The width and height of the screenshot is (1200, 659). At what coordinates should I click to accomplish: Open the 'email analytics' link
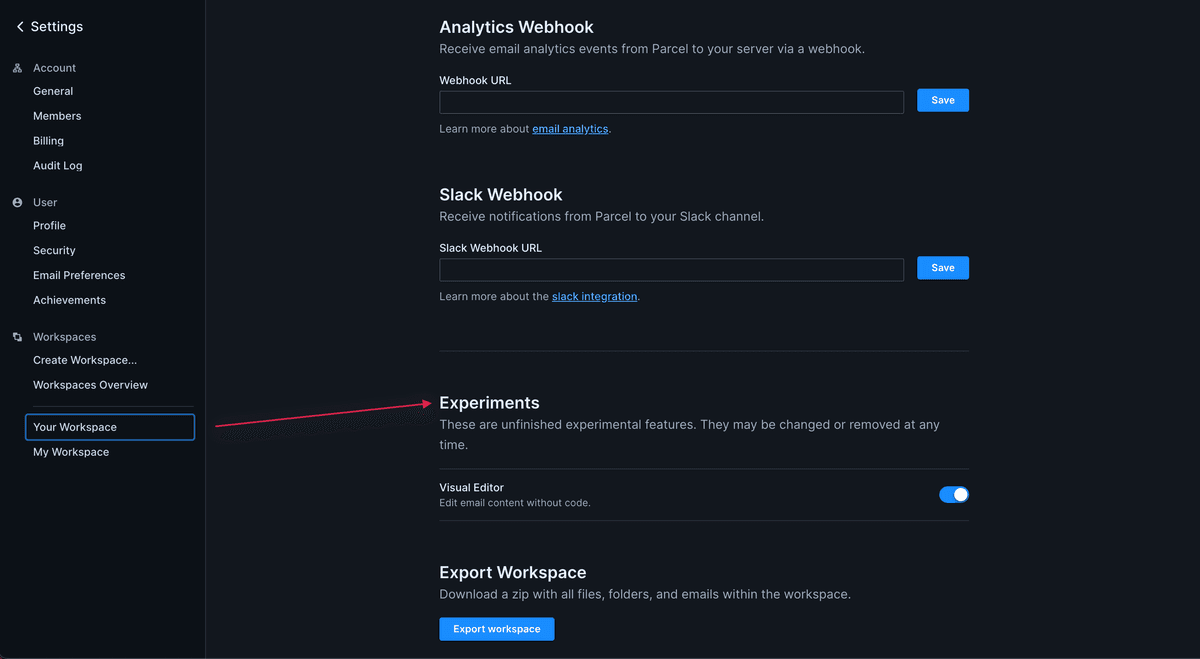click(570, 128)
